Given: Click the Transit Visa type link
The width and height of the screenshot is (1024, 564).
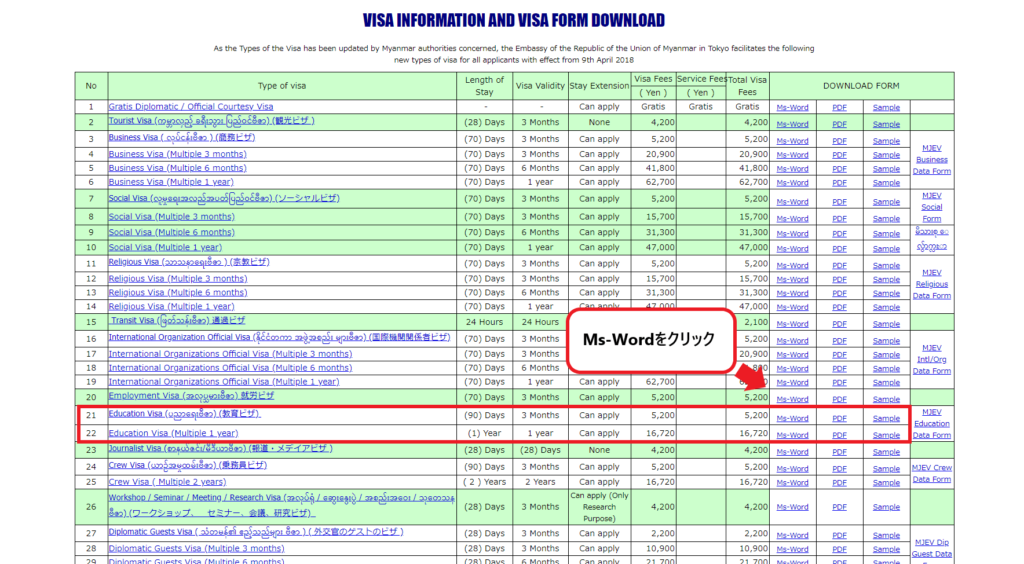Looking at the screenshot, I should (x=177, y=321).
